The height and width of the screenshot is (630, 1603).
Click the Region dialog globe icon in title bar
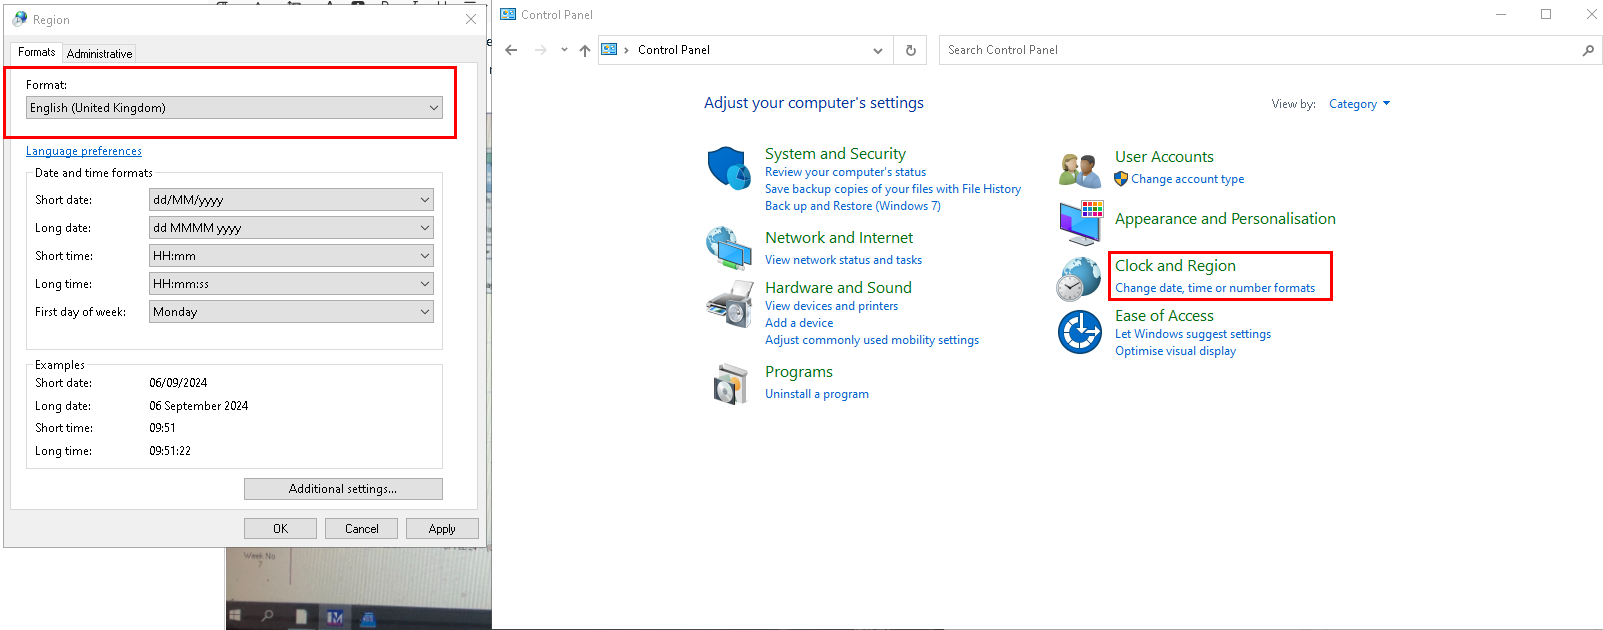20,19
